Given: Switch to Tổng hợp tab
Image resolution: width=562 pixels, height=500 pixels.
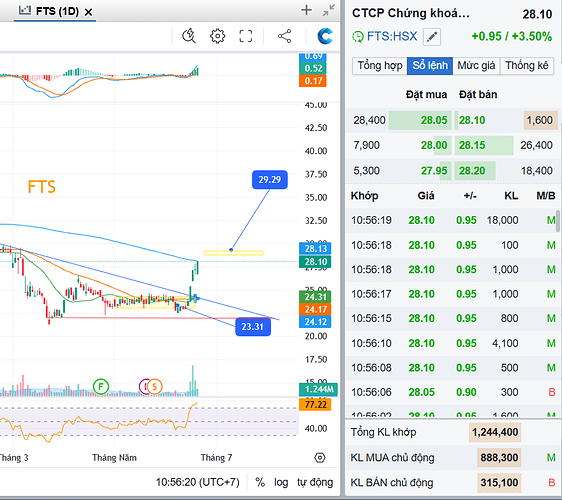Looking at the screenshot, I should click(x=380, y=66).
